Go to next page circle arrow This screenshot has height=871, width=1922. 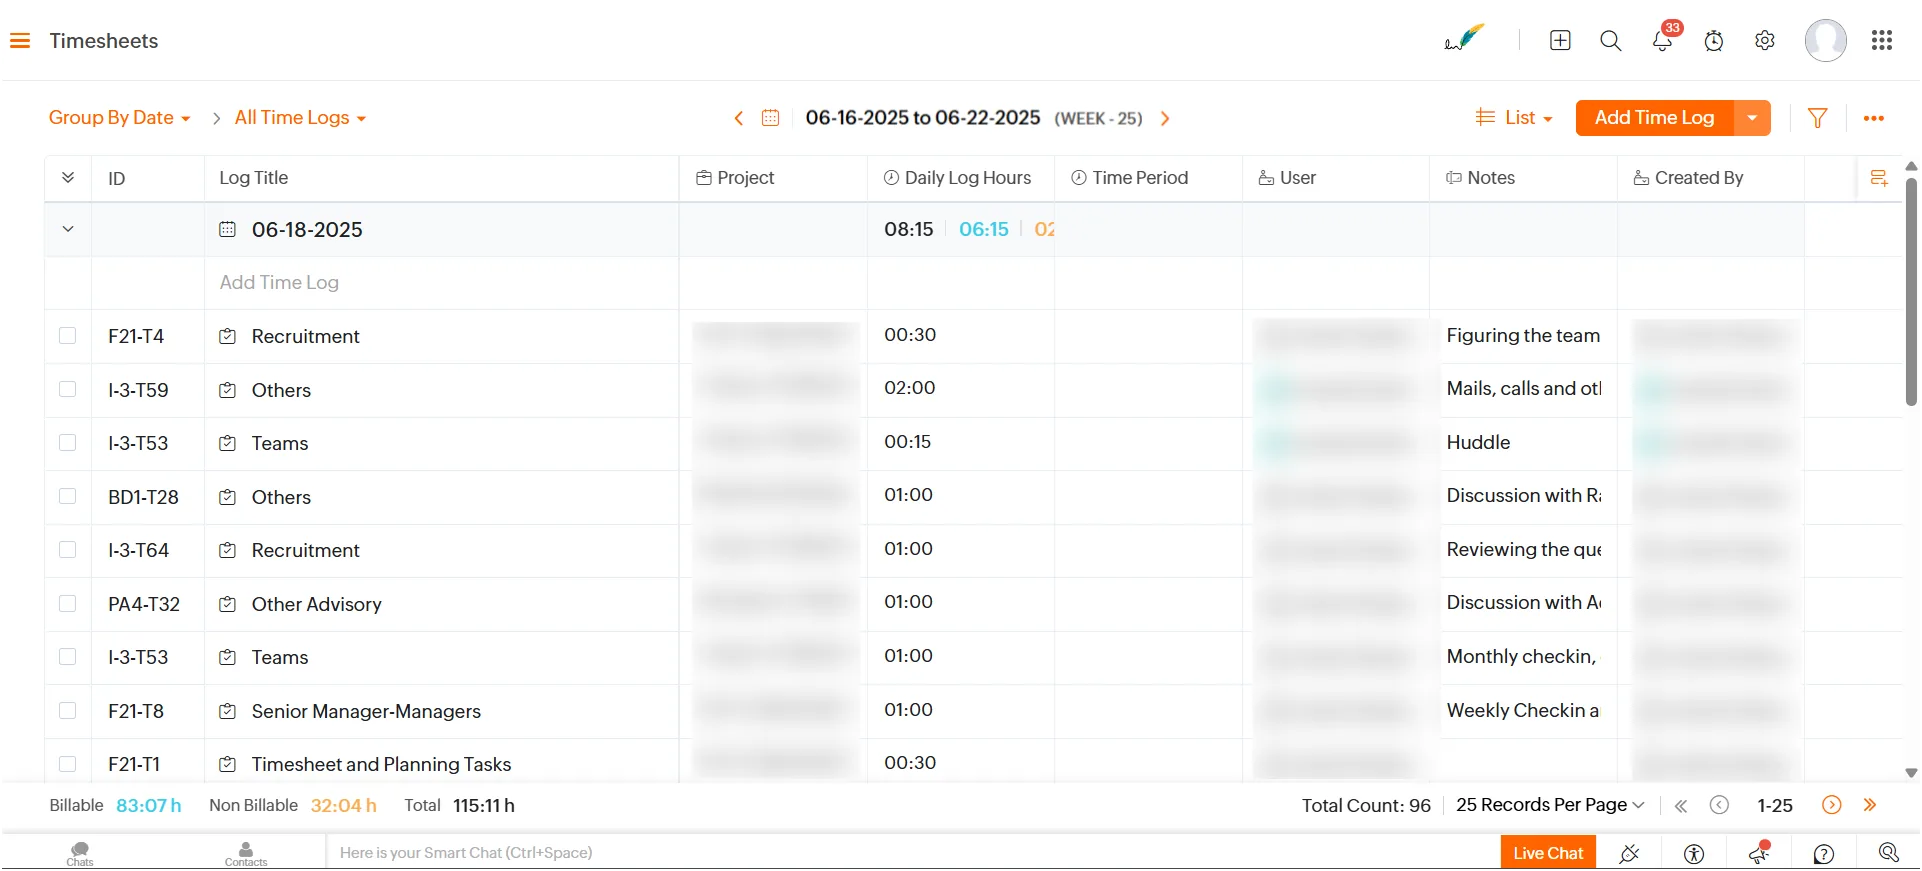click(1832, 806)
